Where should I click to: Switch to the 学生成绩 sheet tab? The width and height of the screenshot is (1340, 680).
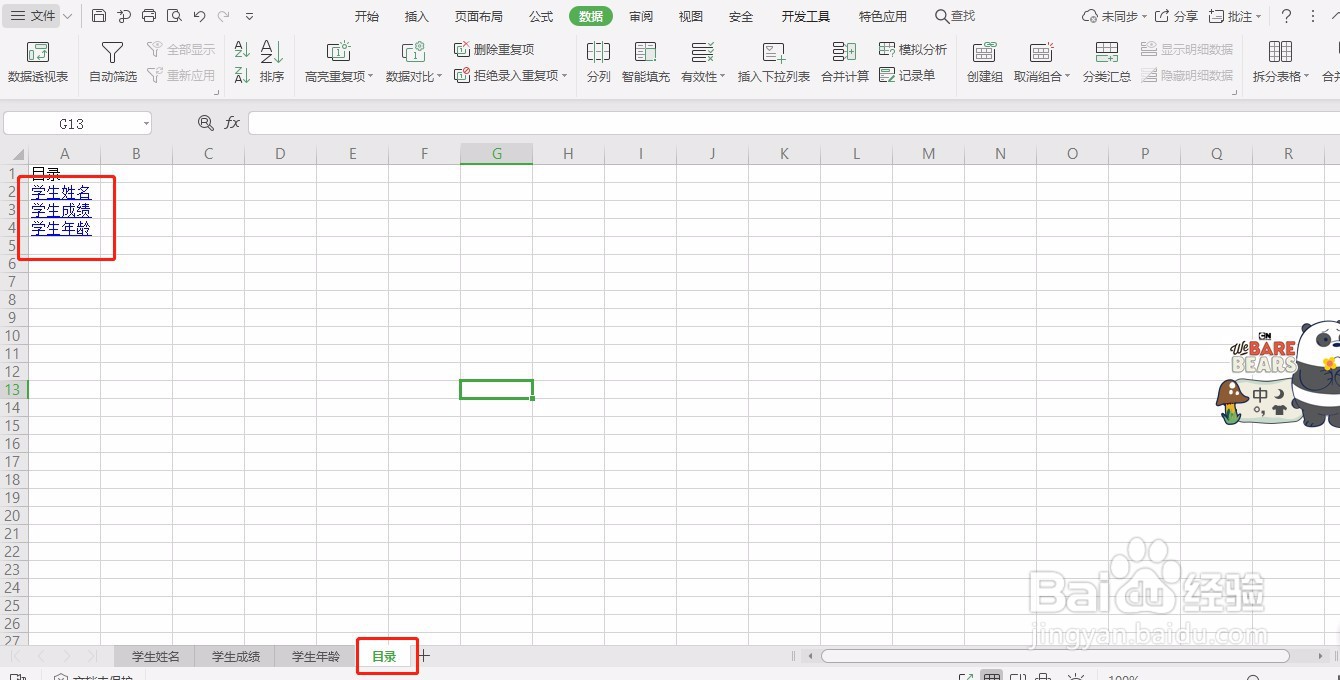tap(236, 657)
